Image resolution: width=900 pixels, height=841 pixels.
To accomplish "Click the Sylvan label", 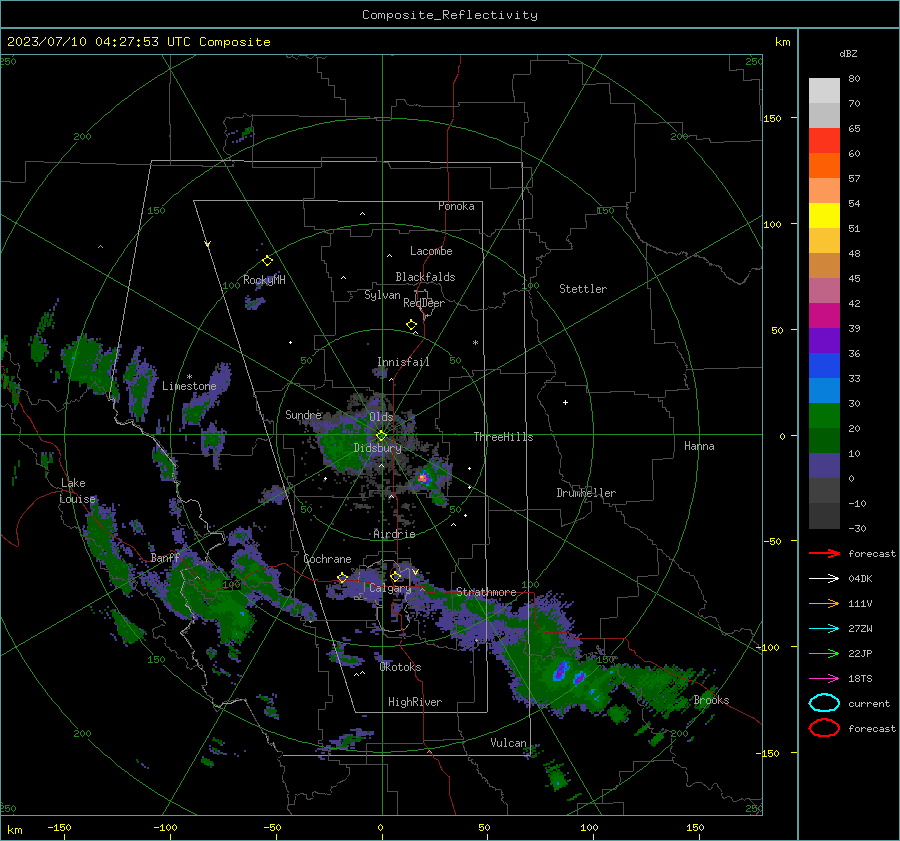I will click(382, 295).
